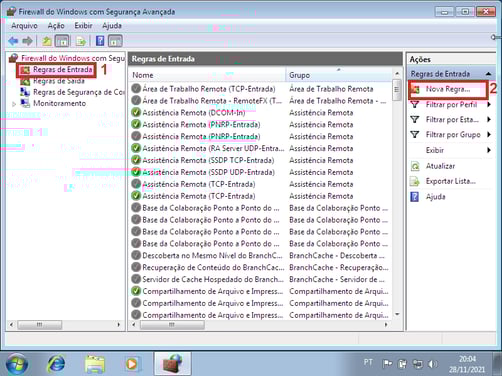Click the volume speaker tray icon
The image size is (502, 376).
(432, 364)
